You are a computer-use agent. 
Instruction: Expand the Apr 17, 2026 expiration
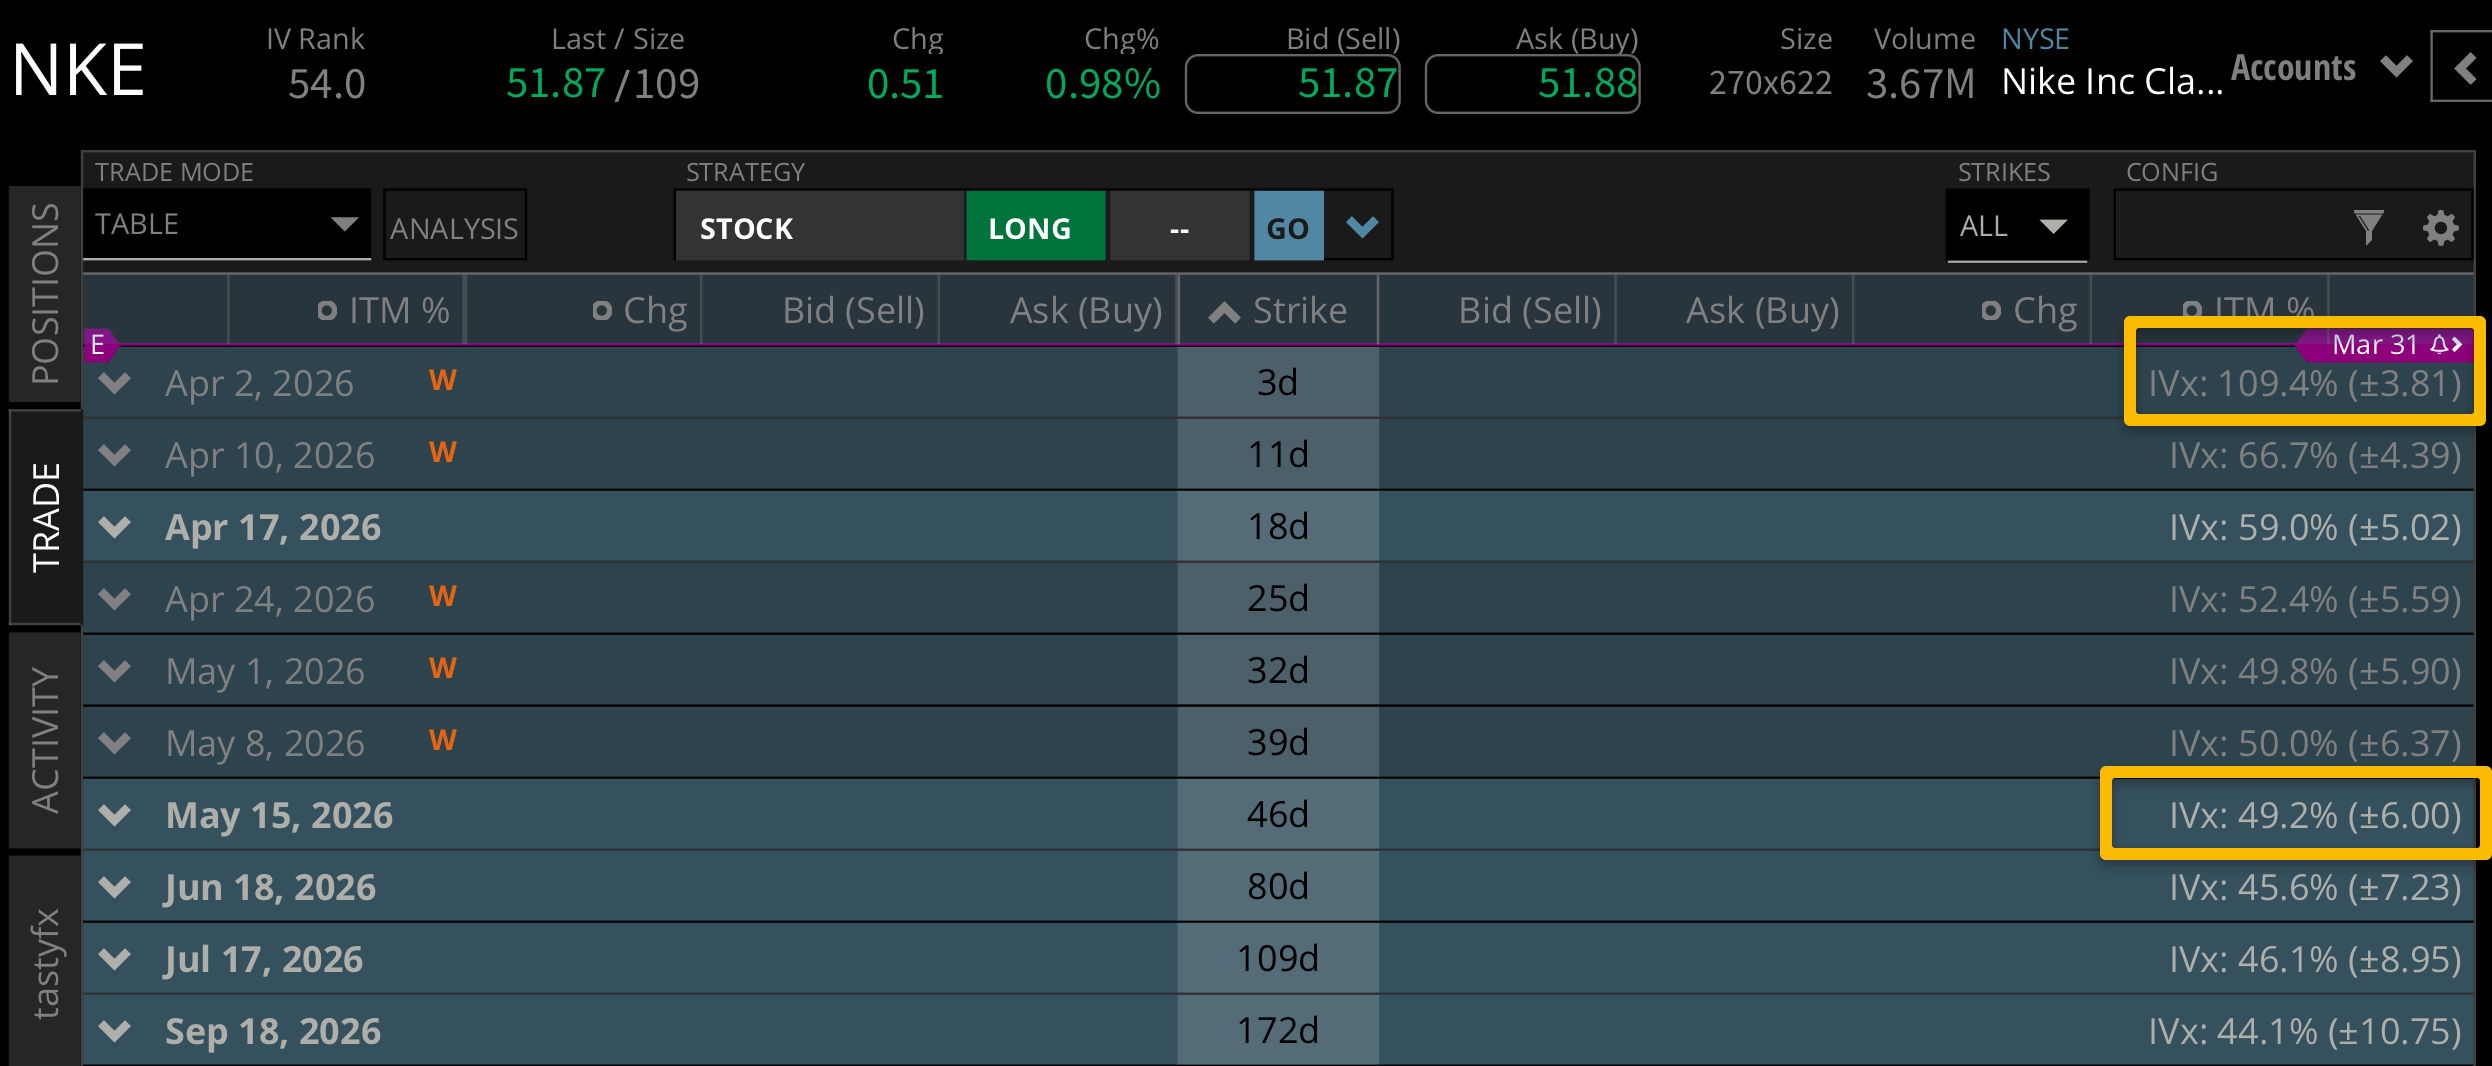(116, 527)
